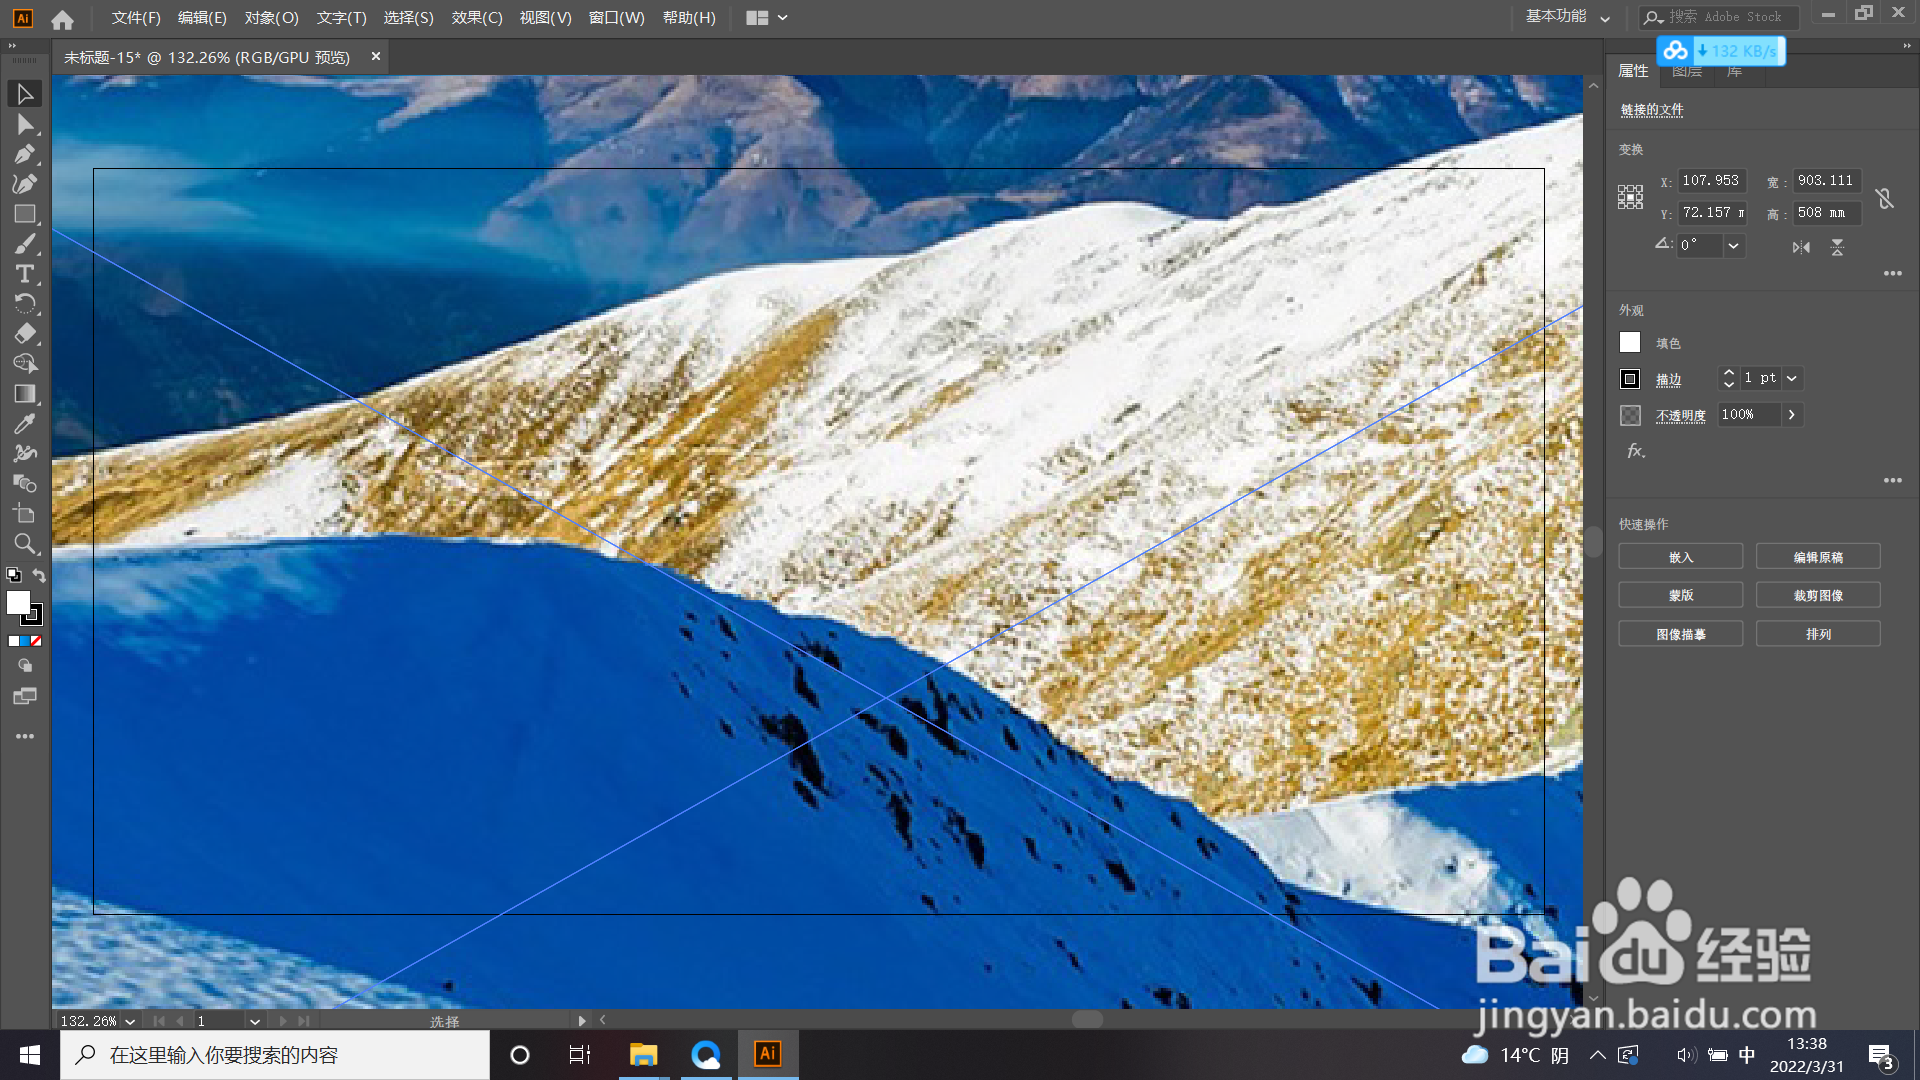Close the 未标题-15 document tab
Screen dimensions: 1920x1080
(376, 57)
